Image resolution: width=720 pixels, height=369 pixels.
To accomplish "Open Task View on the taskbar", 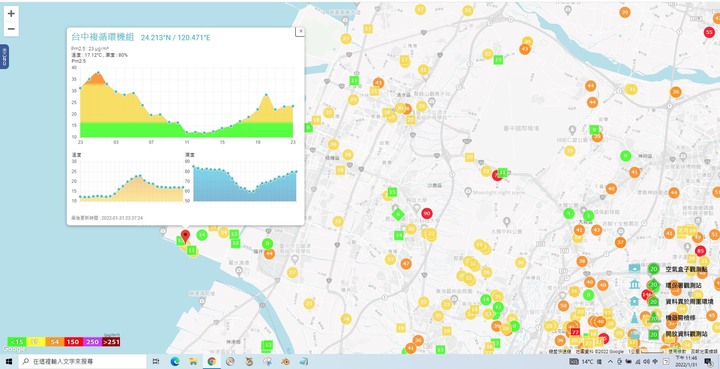I will pyautogui.click(x=156, y=362).
